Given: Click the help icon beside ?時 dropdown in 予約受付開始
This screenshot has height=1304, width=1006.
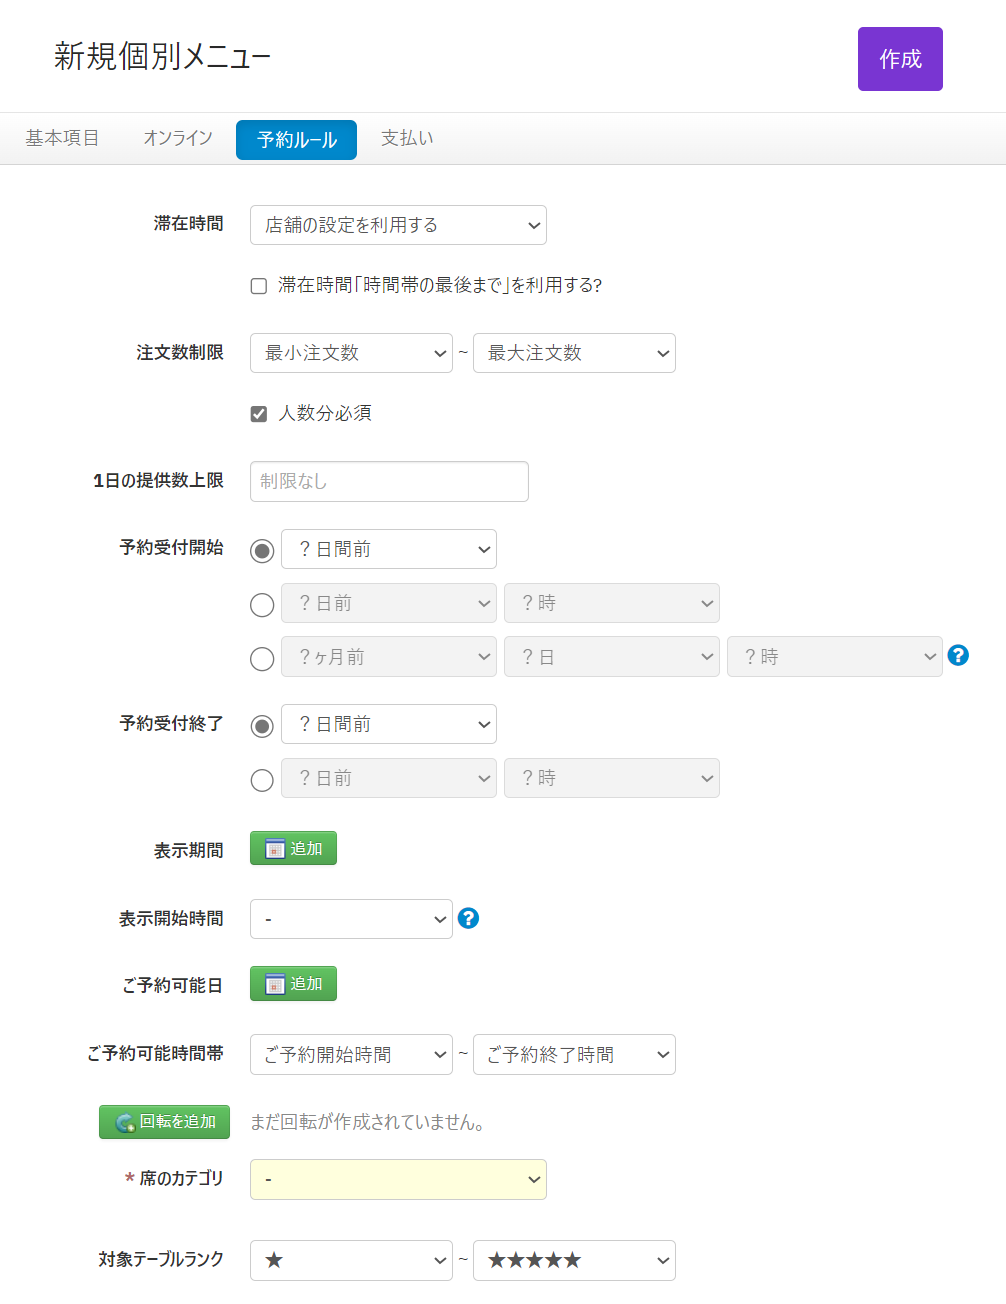Looking at the screenshot, I should [x=958, y=655].
